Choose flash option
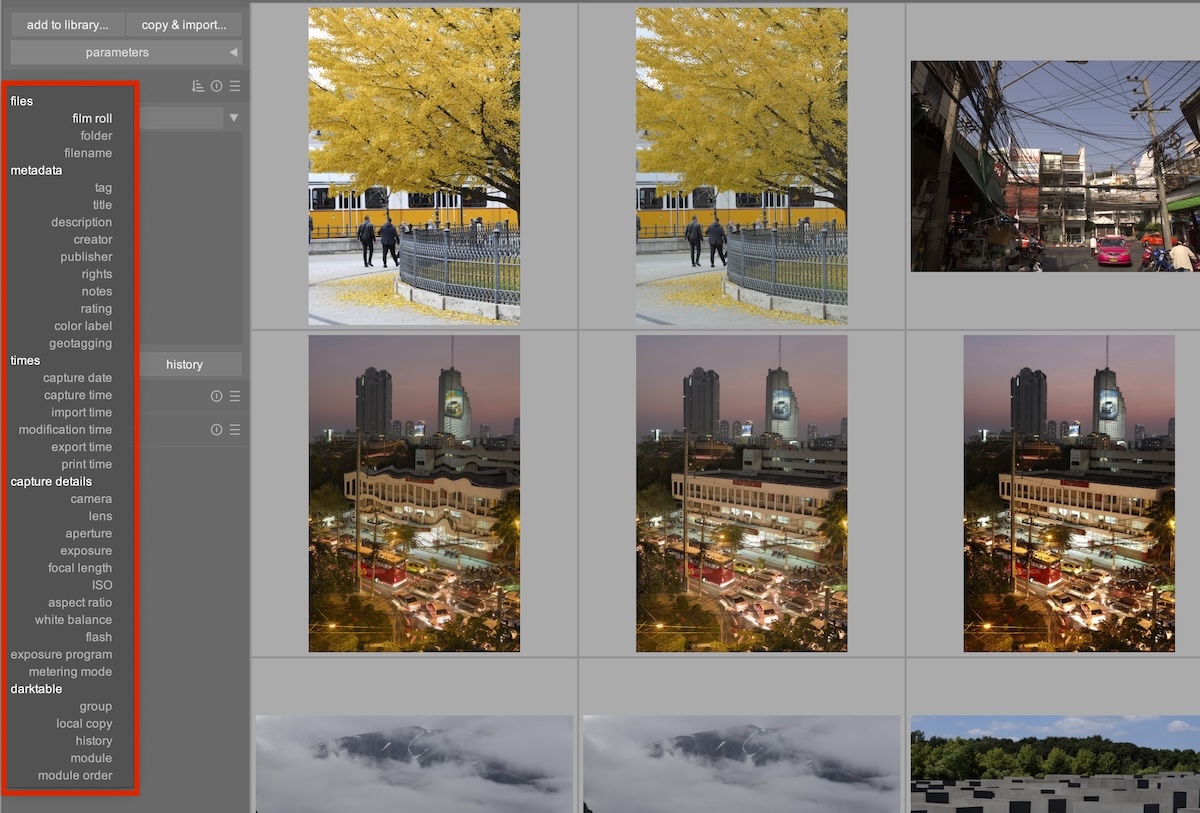This screenshot has height=813, width=1200. pyautogui.click(x=99, y=637)
